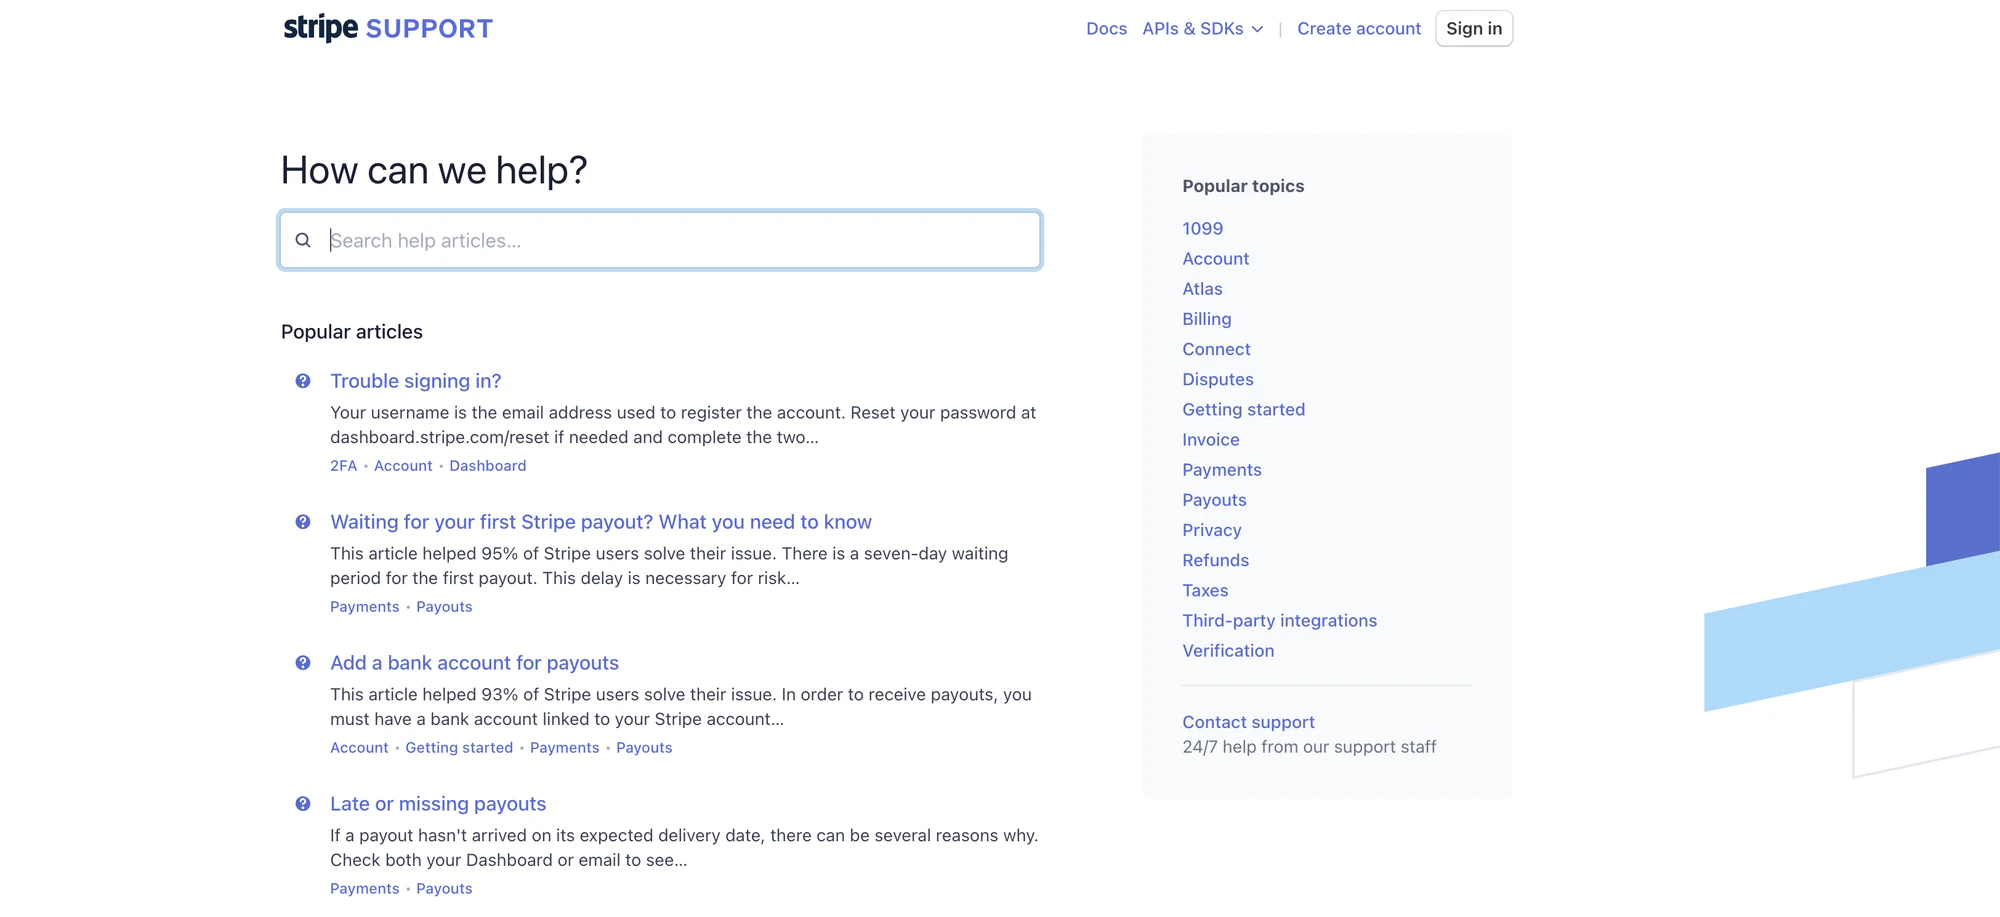Open the Disputes popular topic

point(1218,379)
